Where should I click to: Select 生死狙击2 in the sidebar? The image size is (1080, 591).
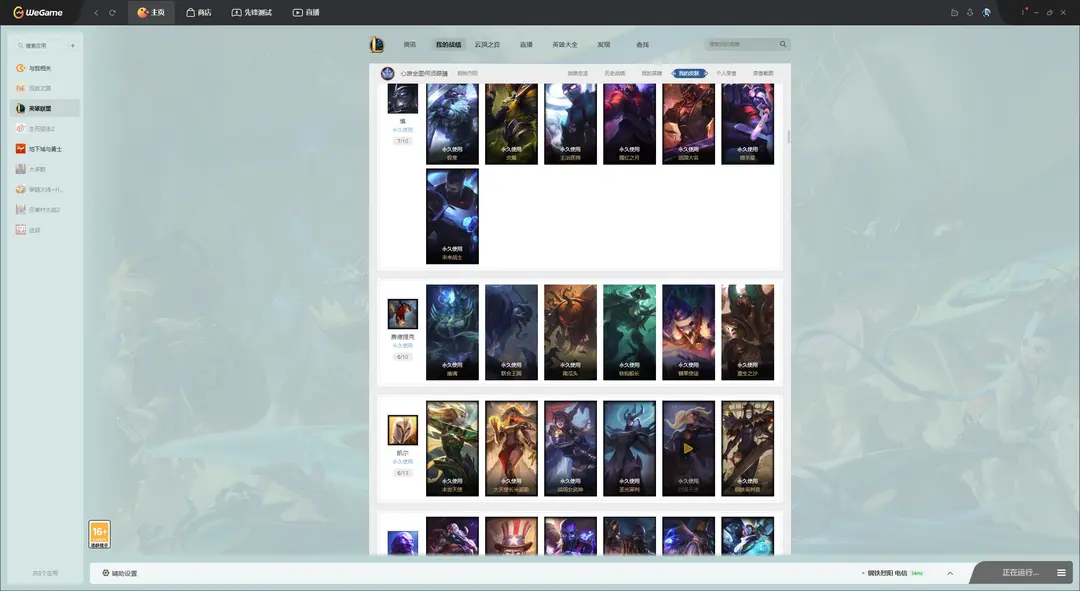(45, 129)
